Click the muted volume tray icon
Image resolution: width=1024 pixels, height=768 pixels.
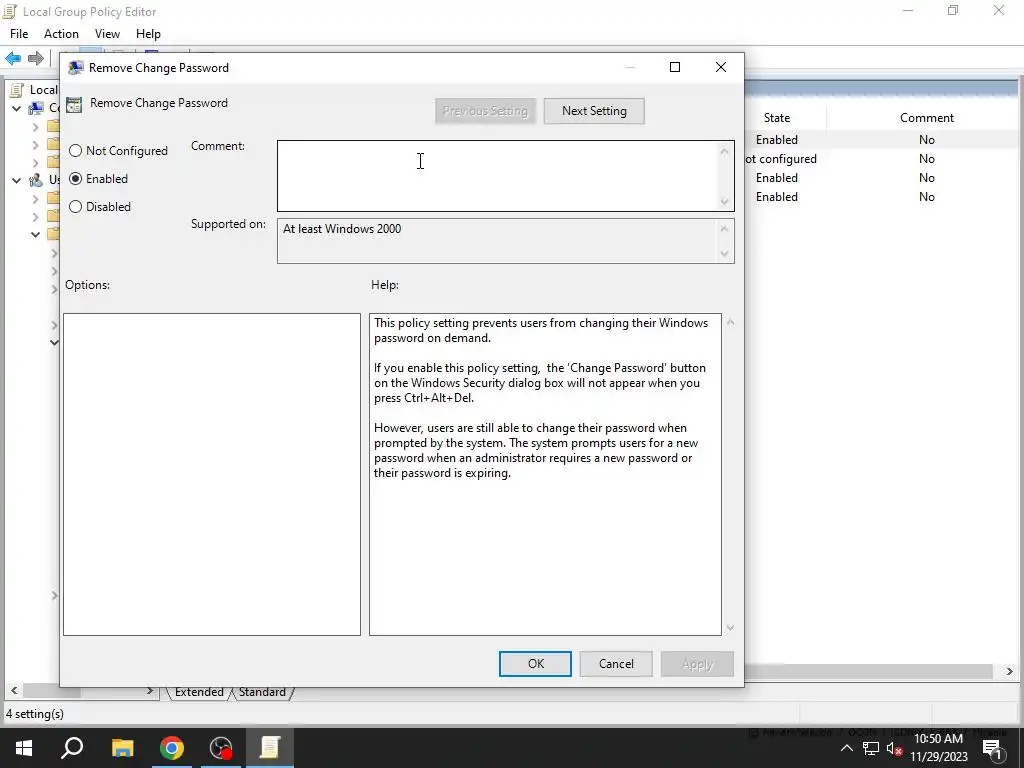(895, 748)
